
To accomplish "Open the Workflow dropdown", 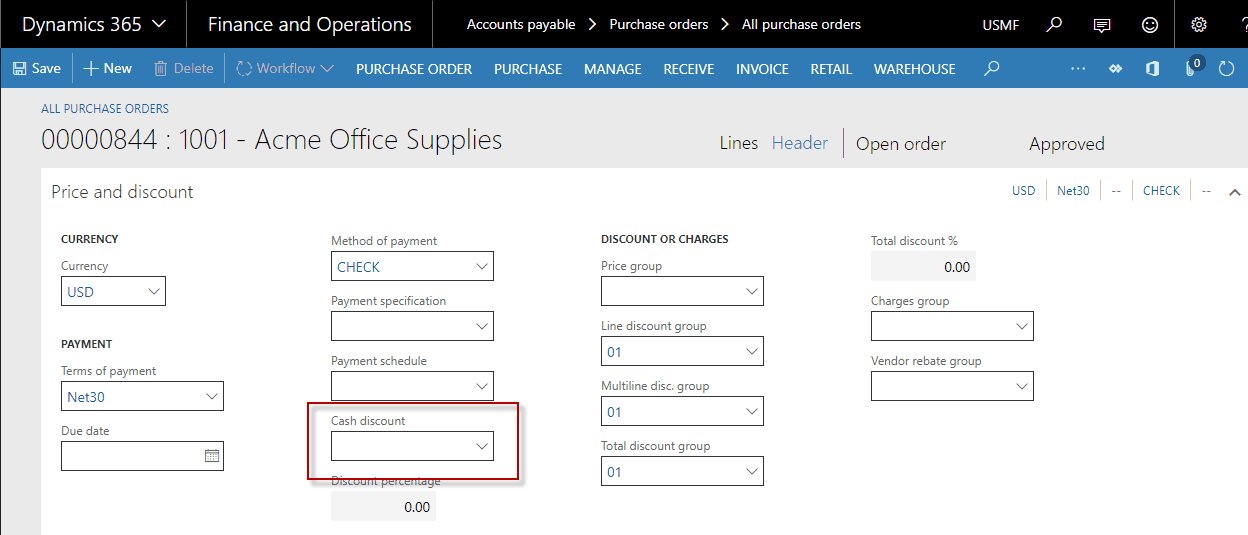I will pyautogui.click(x=285, y=68).
